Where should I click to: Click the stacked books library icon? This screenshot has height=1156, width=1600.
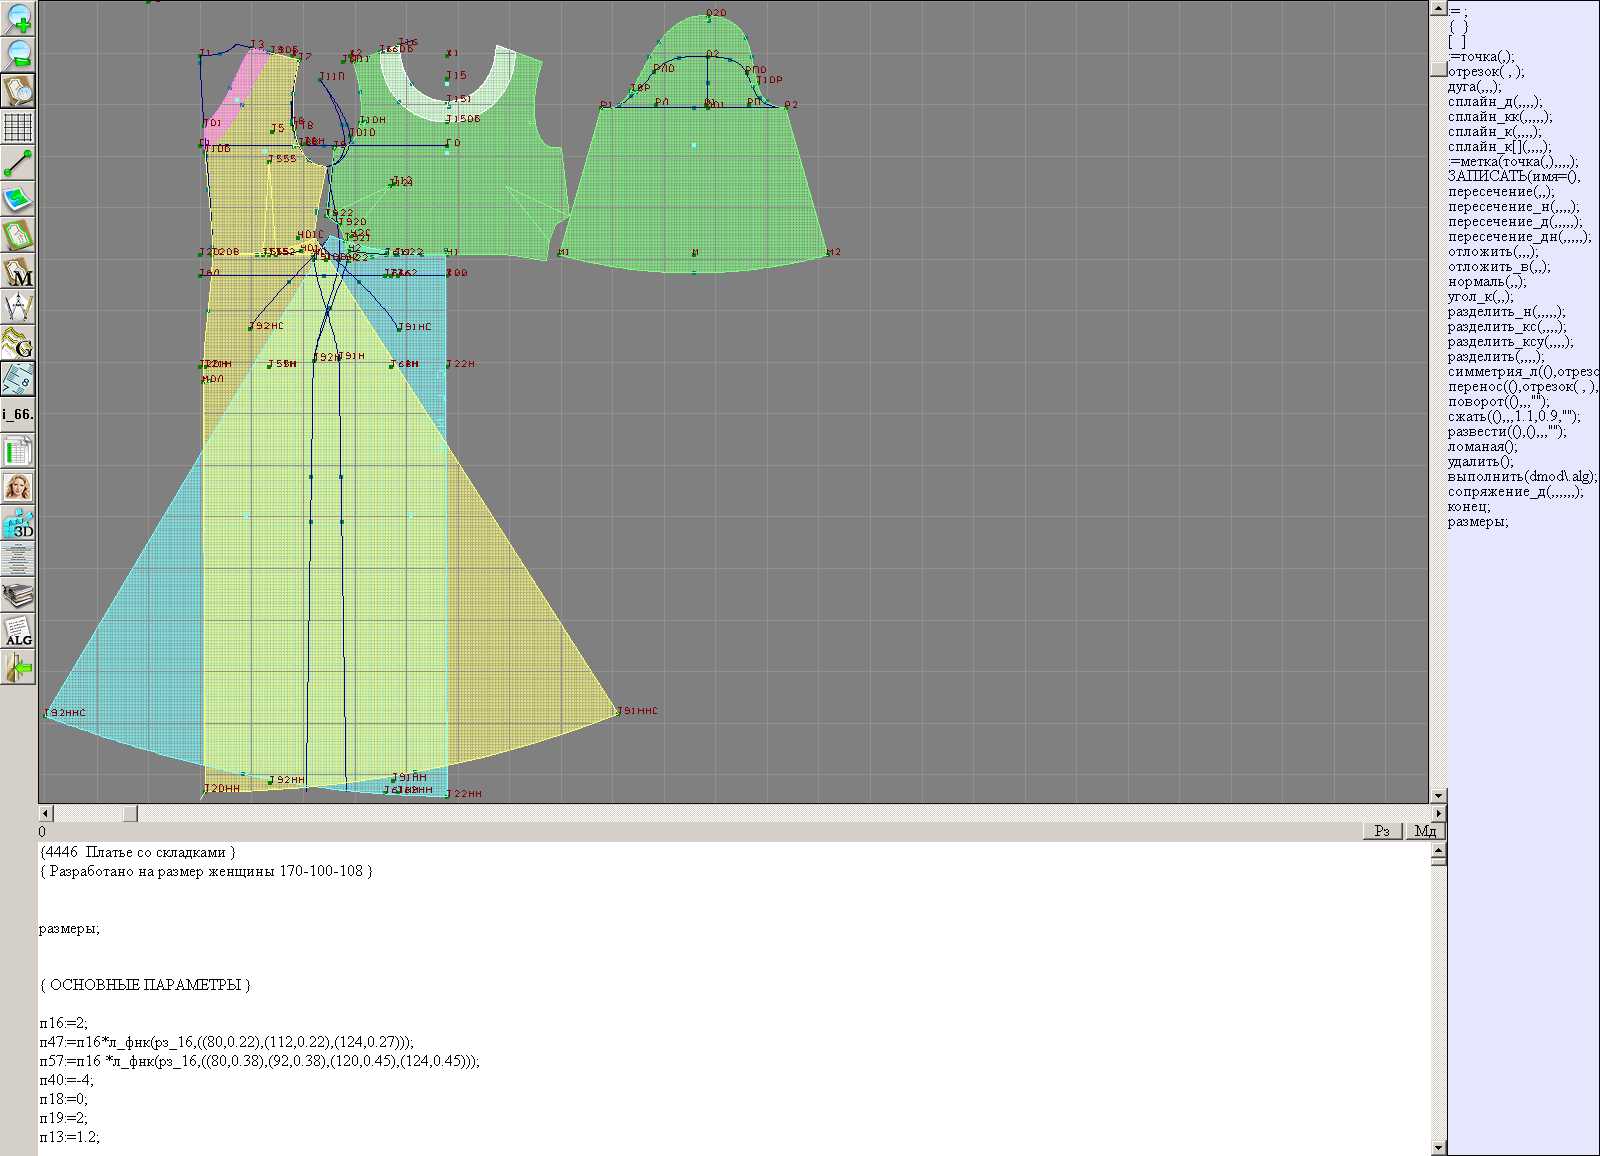pyautogui.click(x=18, y=596)
